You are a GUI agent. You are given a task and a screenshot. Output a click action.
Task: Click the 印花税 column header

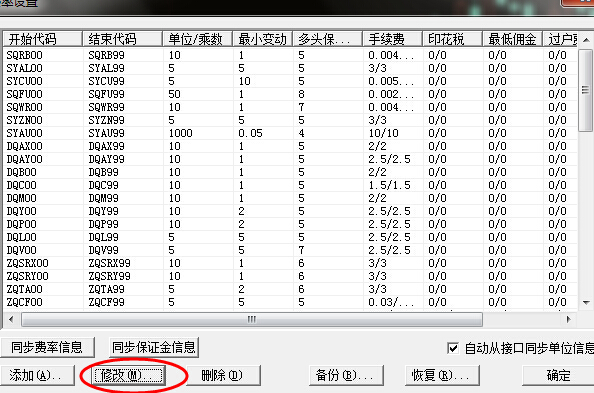click(452, 39)
